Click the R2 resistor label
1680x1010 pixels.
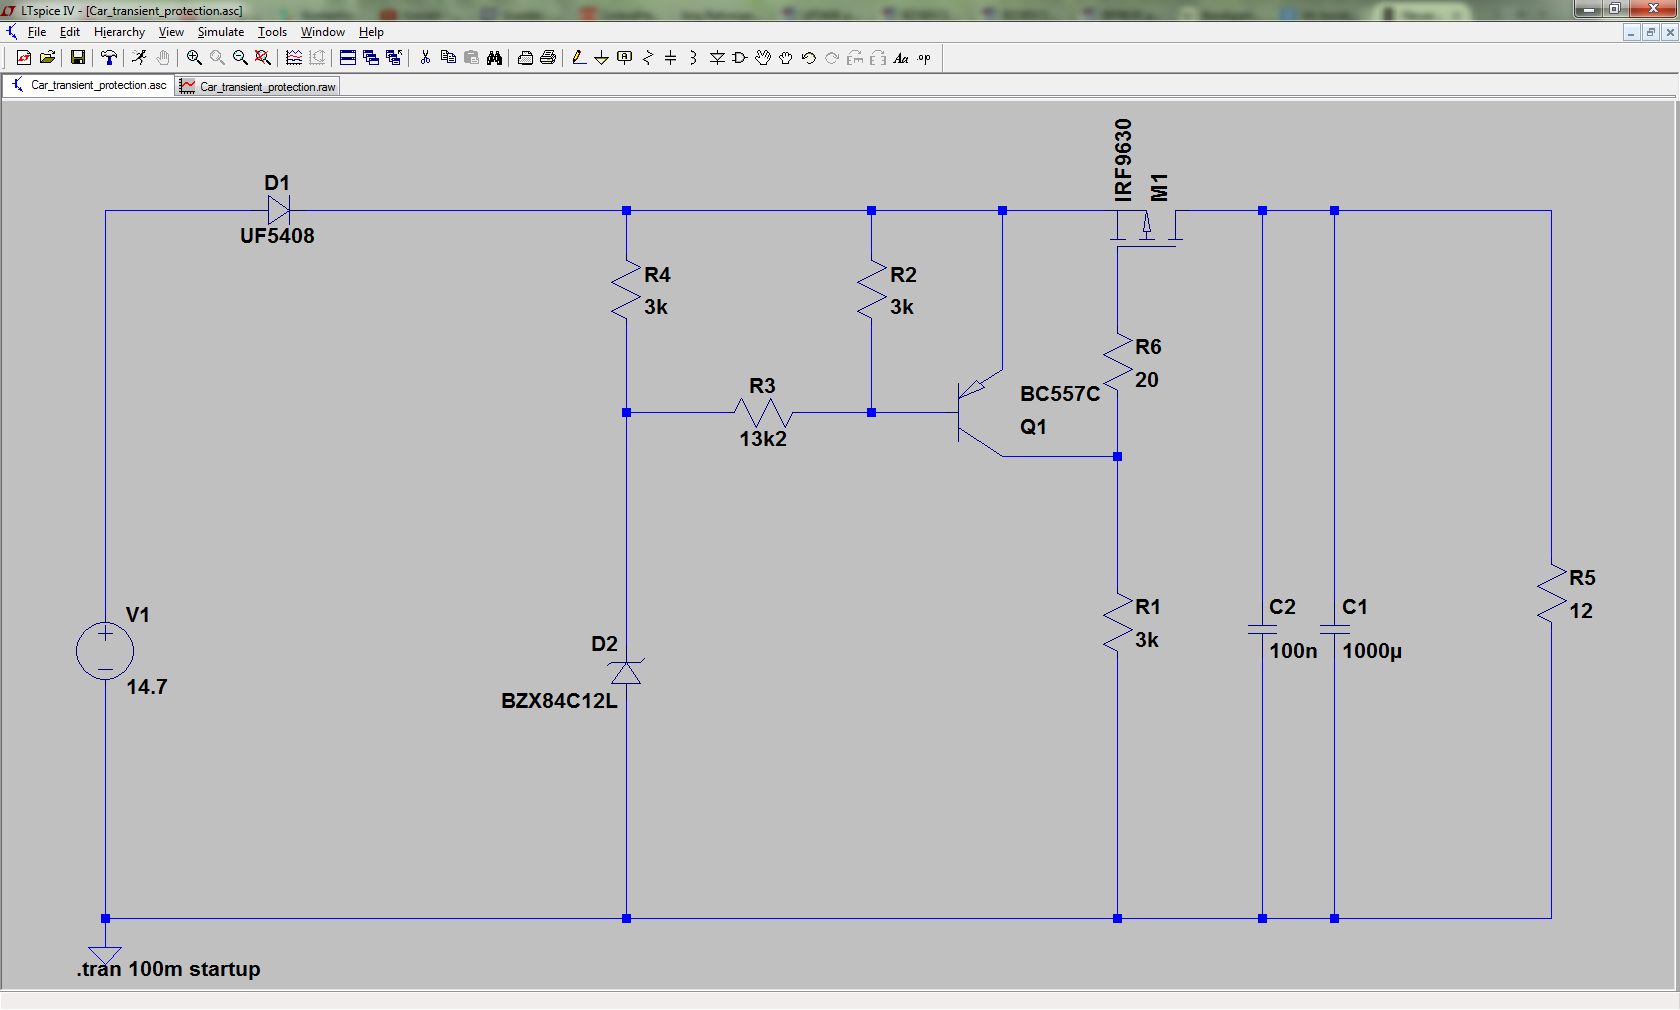903,275
